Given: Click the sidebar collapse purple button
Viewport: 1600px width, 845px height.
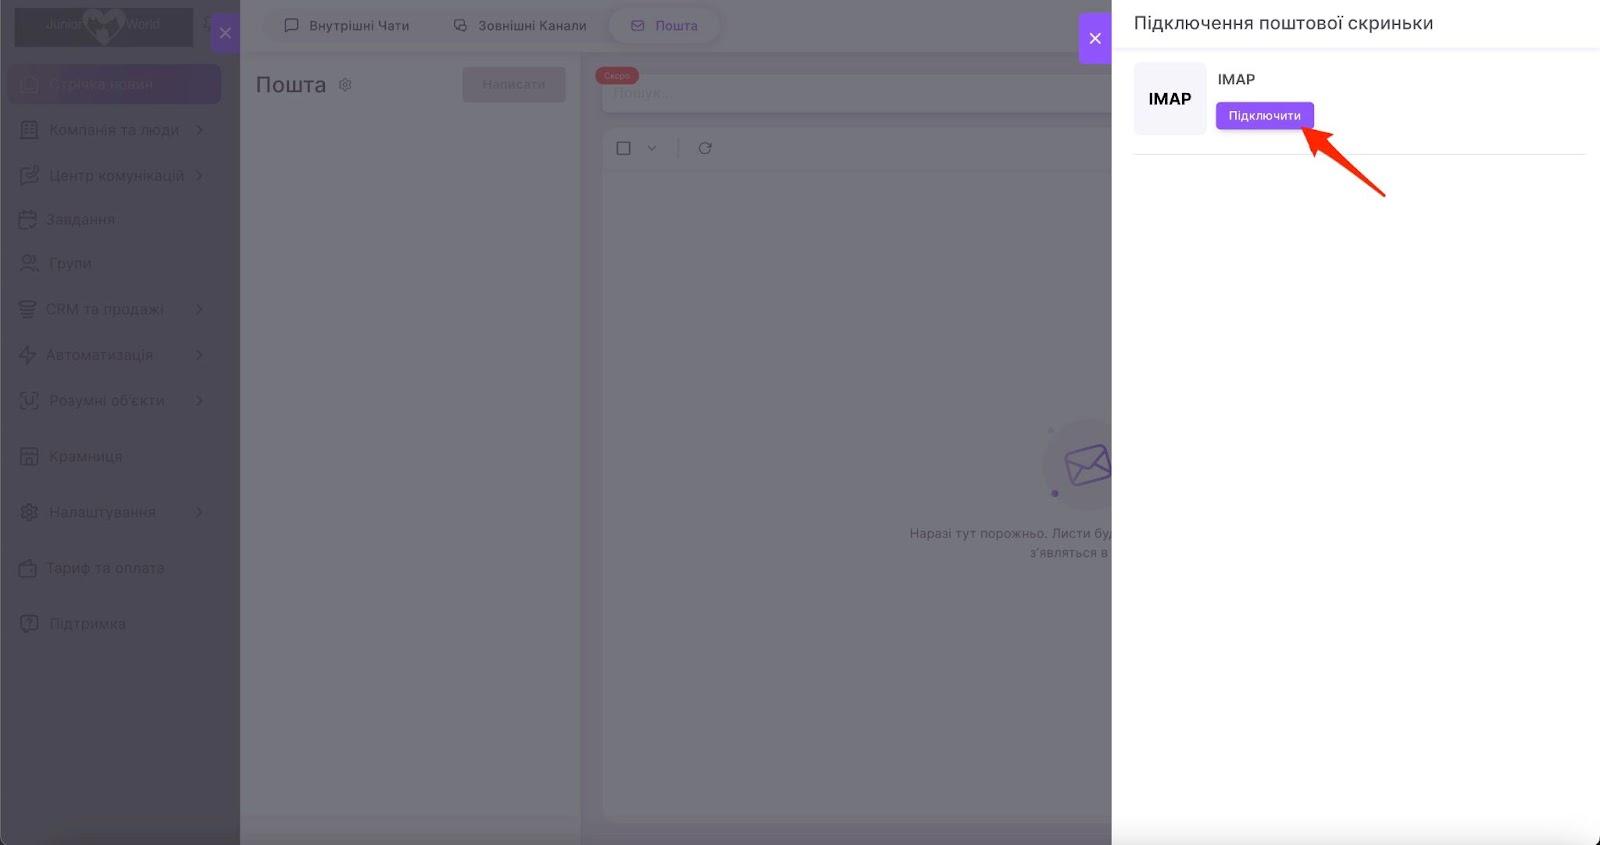Looking at the screenshot, I should tap(225, 33).
